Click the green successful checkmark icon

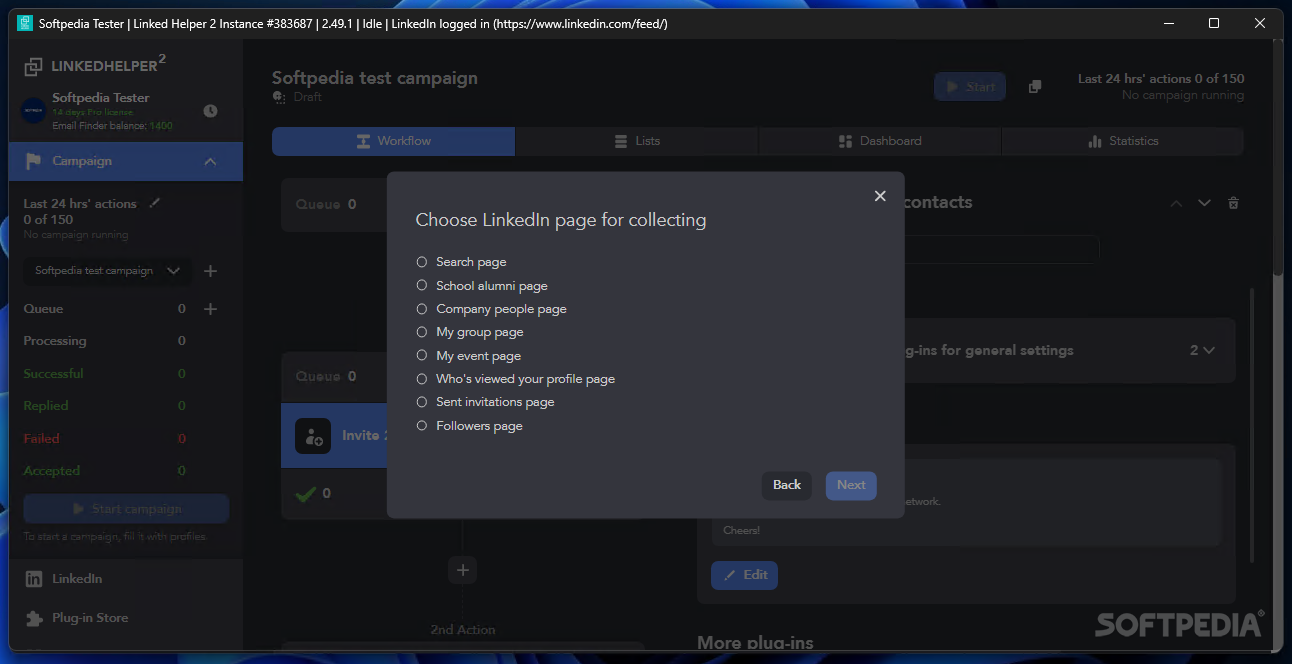click(306, 493)
